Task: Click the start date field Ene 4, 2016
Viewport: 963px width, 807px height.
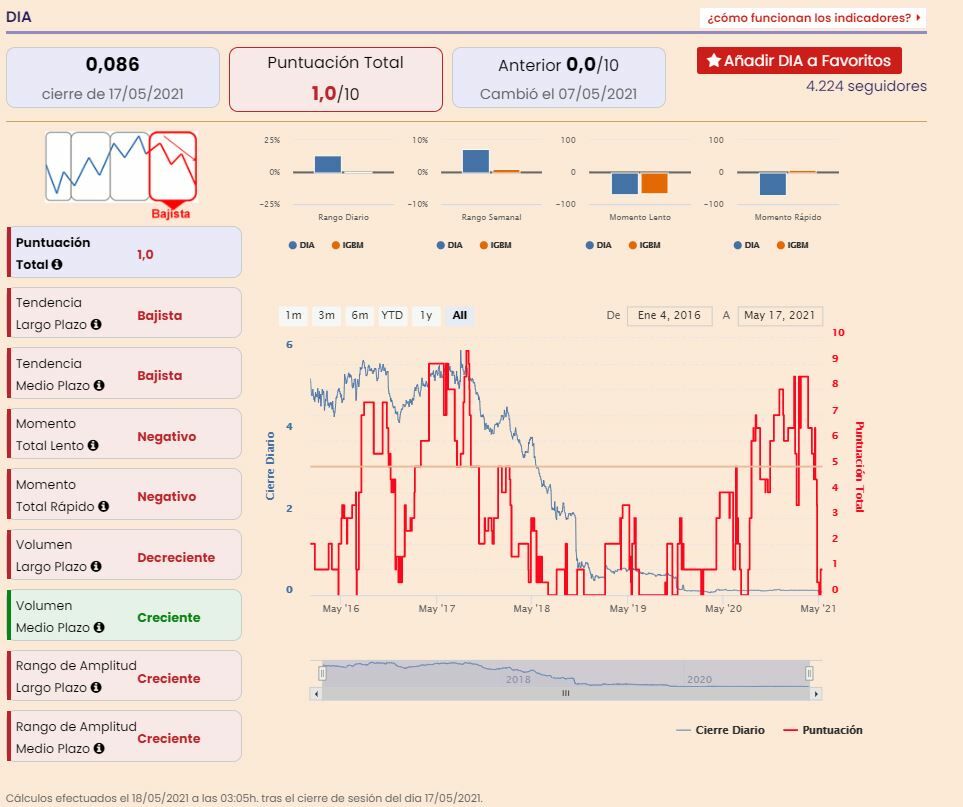Action: point(669,316)
